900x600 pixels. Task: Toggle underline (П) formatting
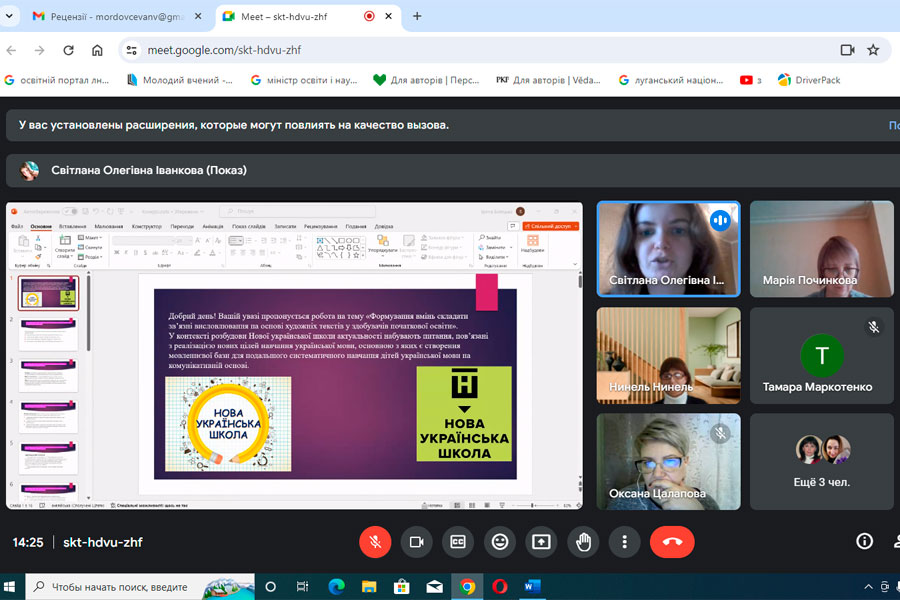tap(135, 253)
